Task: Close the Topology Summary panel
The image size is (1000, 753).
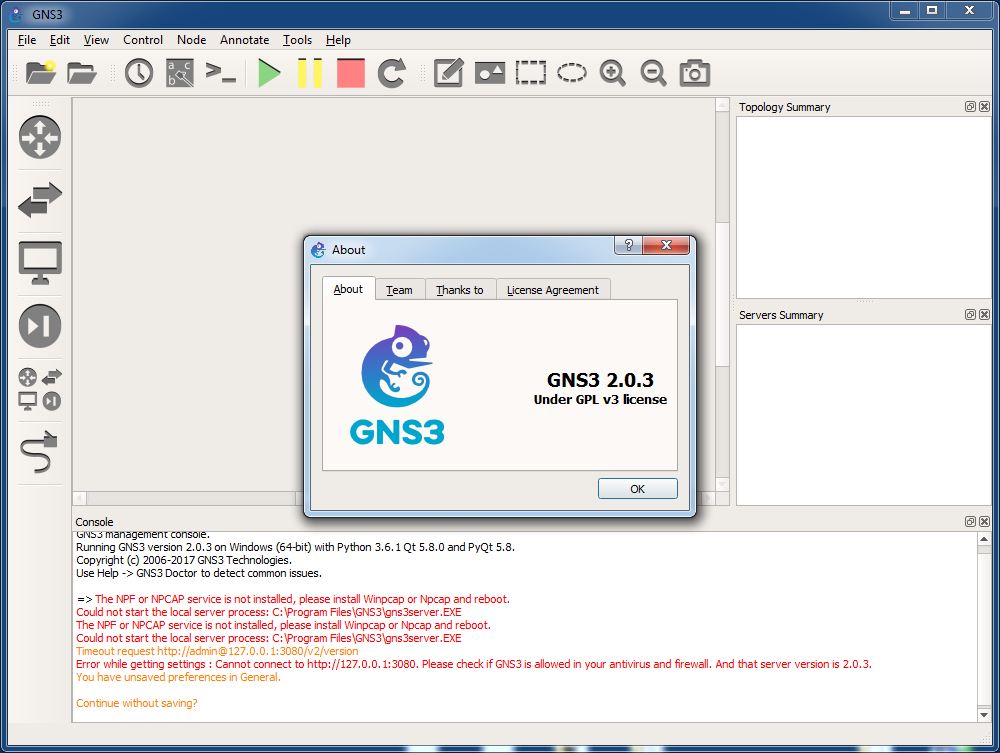Action: click(985, 106)
